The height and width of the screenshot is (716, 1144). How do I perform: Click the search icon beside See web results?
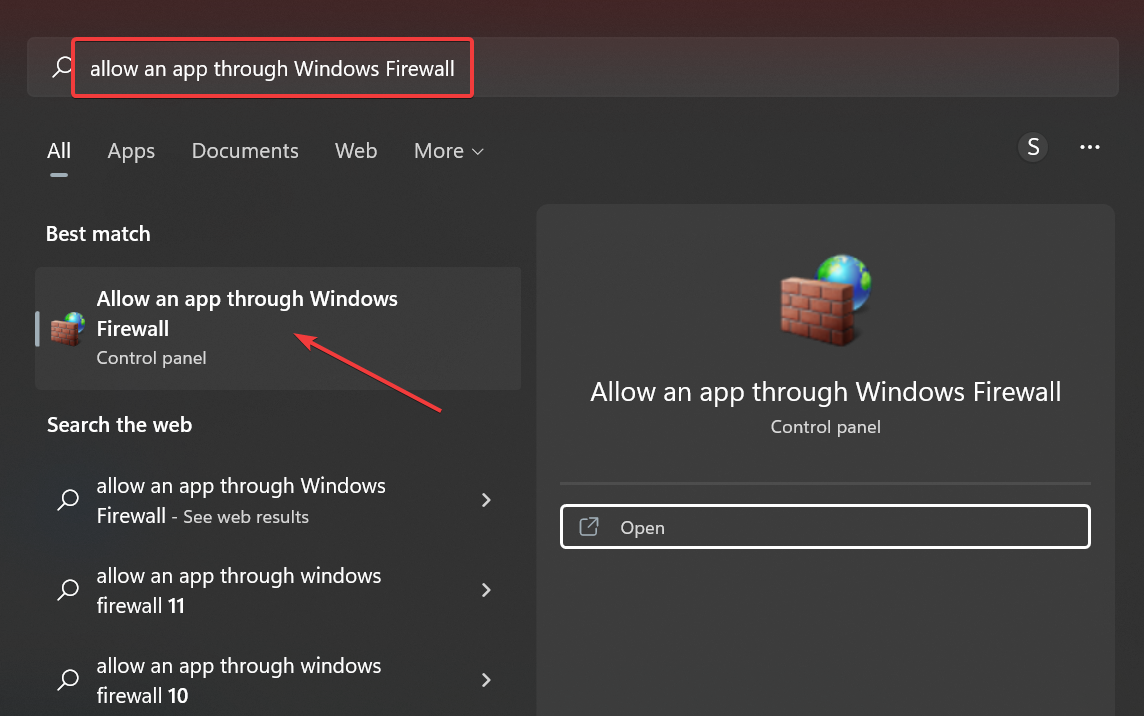point(68,500)
